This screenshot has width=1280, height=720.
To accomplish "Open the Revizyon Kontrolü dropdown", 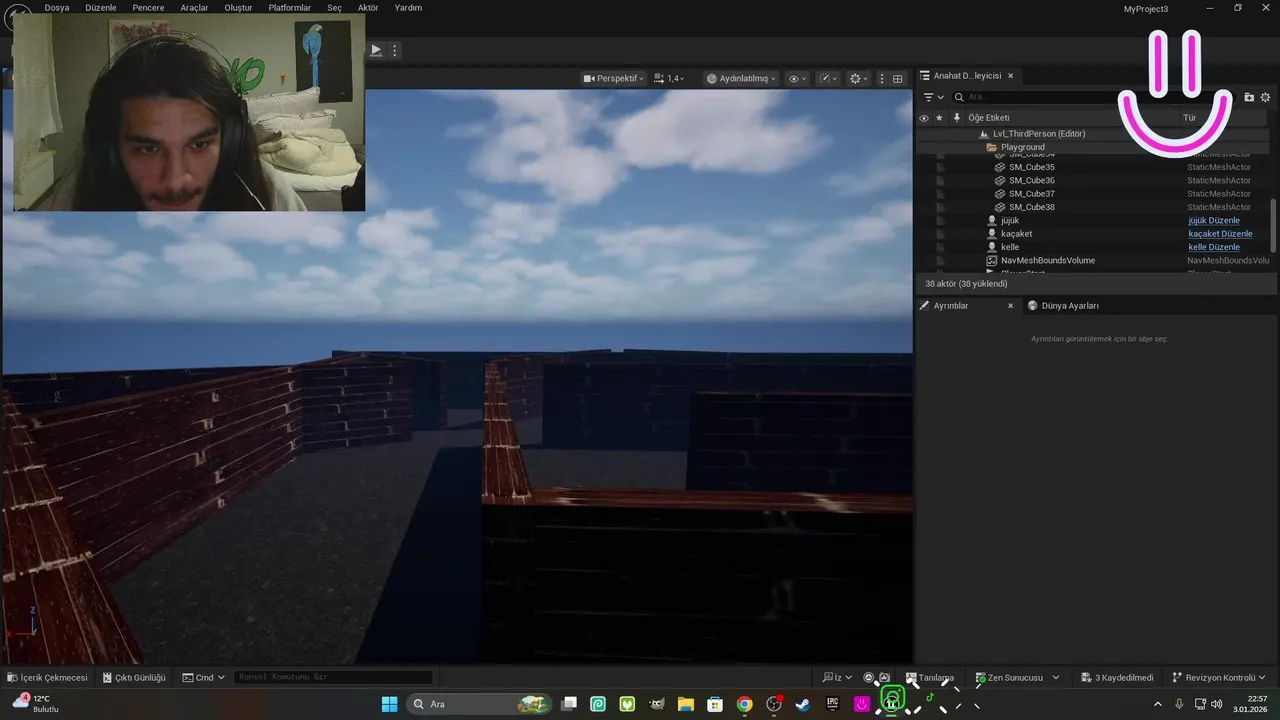I will [1219, 677].
